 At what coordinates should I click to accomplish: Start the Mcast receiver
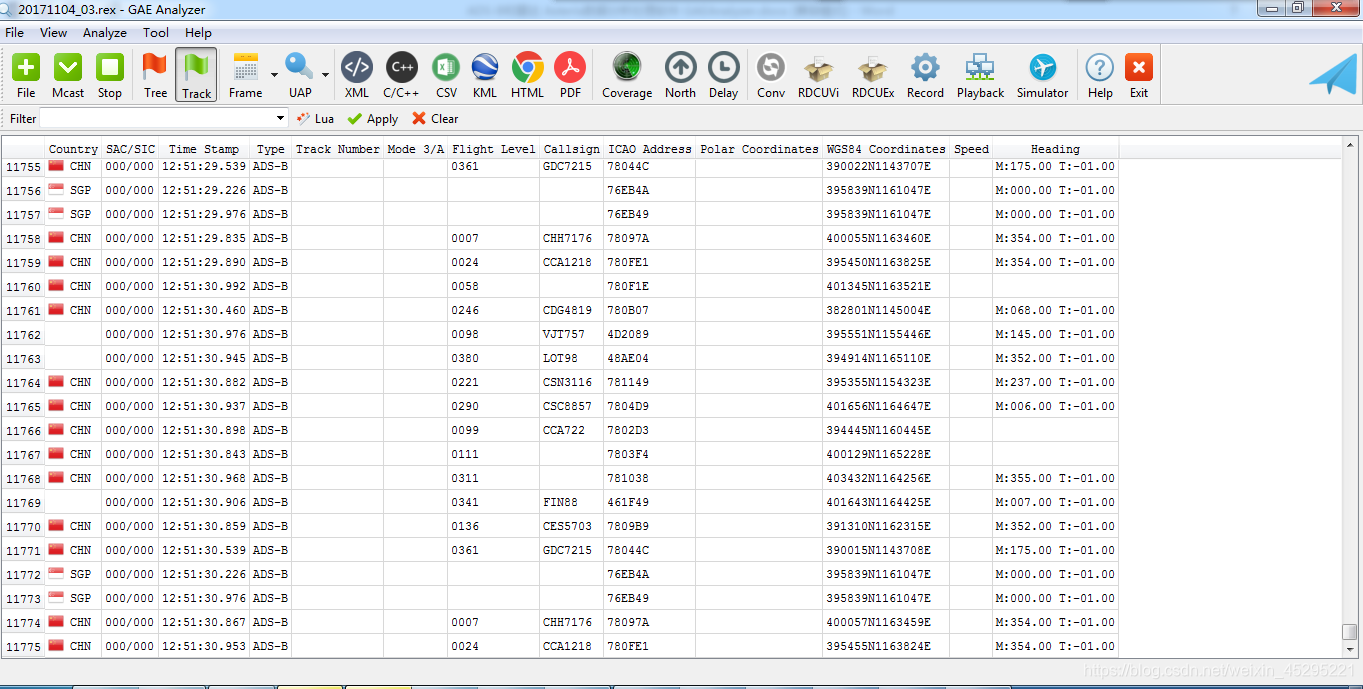68,76
